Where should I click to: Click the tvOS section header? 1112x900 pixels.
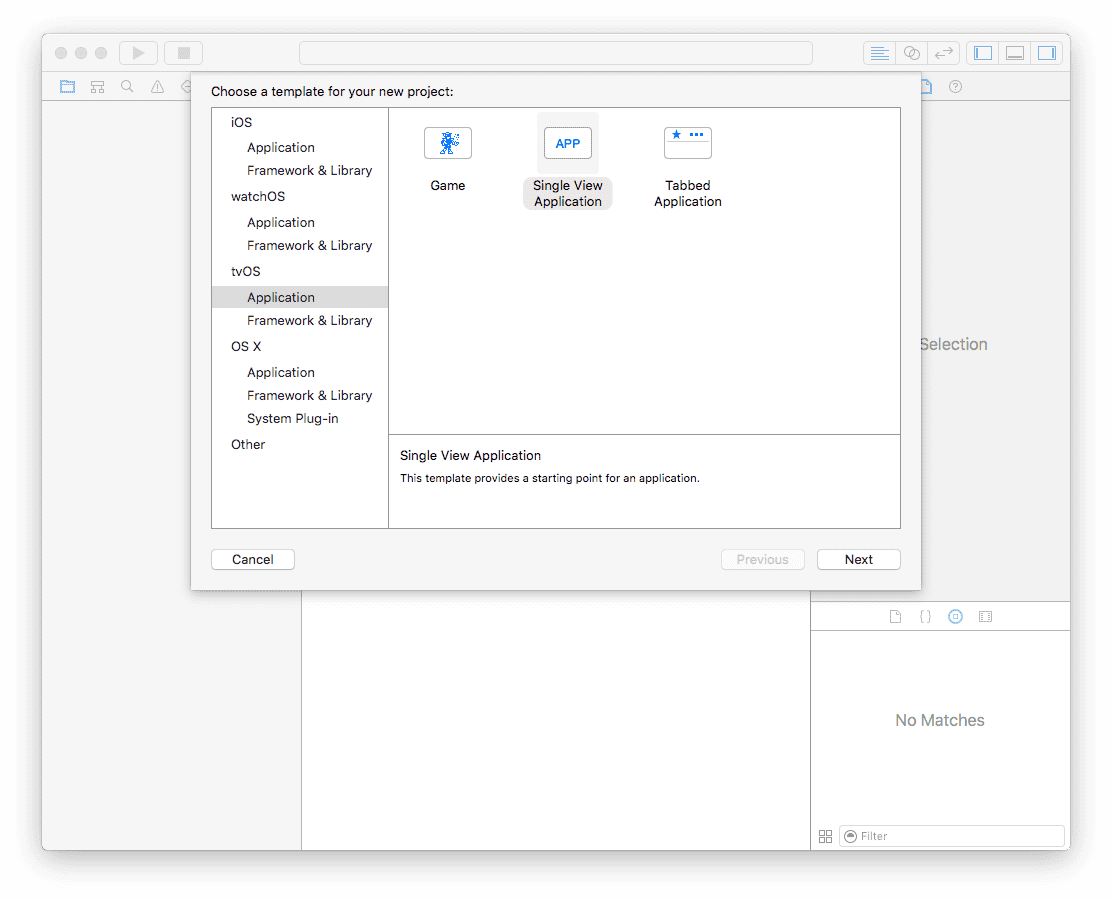point(245,272)
